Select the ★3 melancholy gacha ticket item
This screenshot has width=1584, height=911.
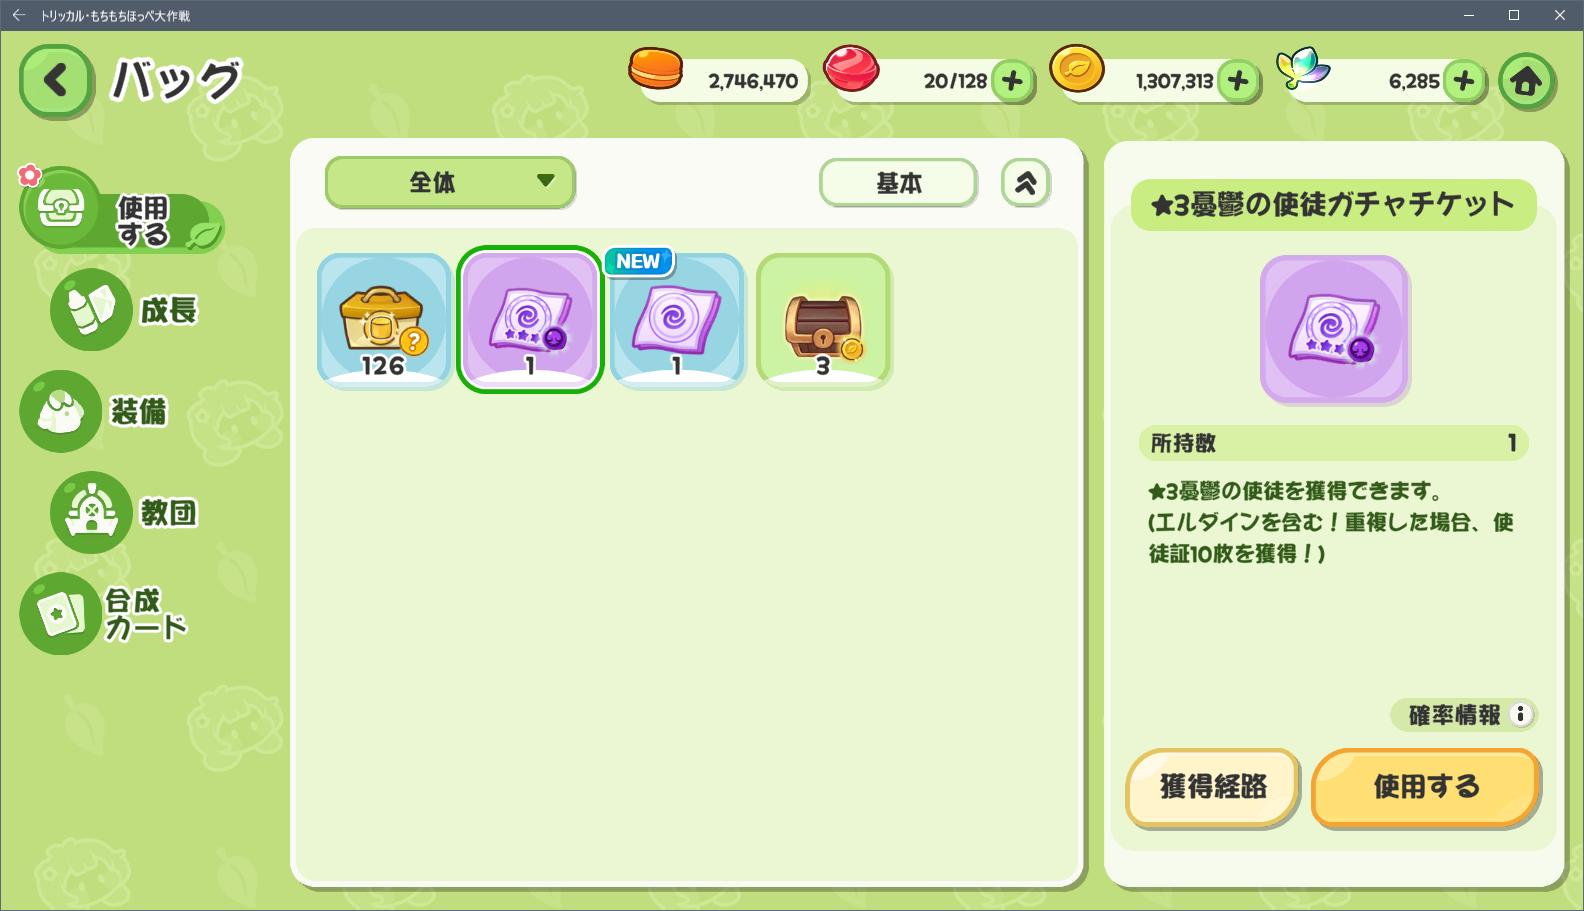(530, 320)
